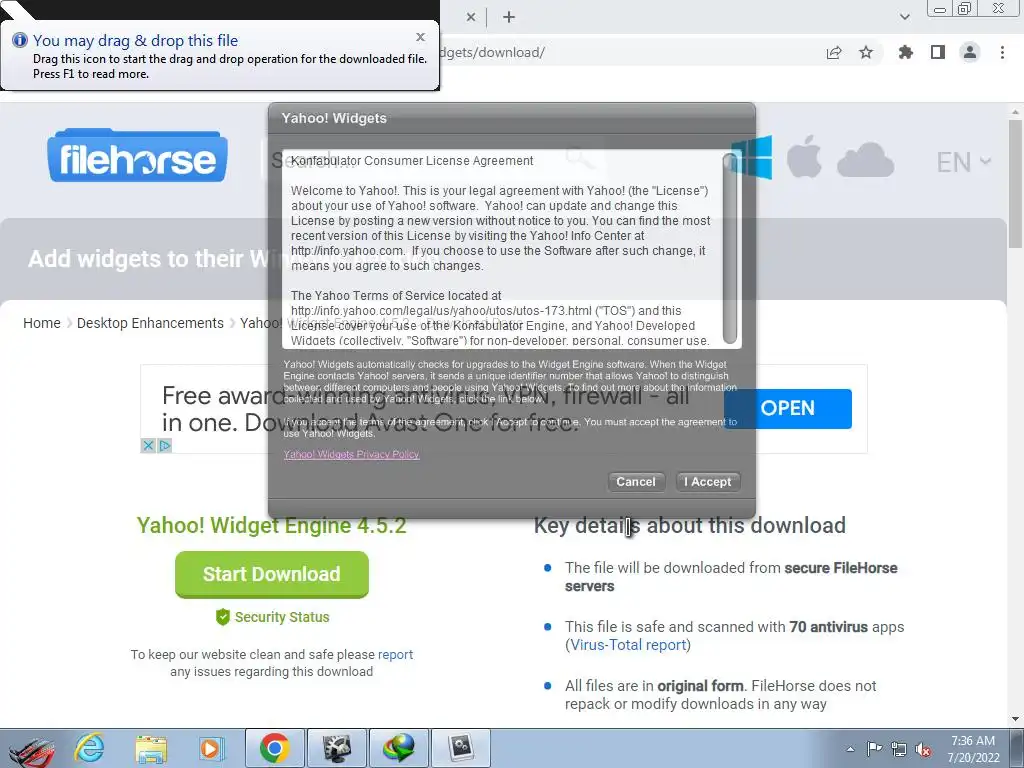This screenshot has height=768, width=1024.
Task: Launch Internet Explorer from the taskbar
Action: 89,748
